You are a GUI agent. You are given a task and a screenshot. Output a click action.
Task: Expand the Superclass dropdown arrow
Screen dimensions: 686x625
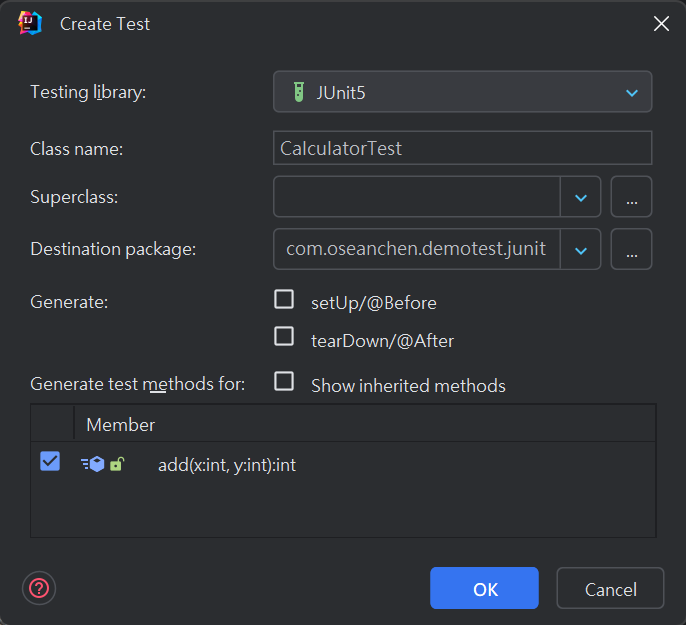coord(580,197)
